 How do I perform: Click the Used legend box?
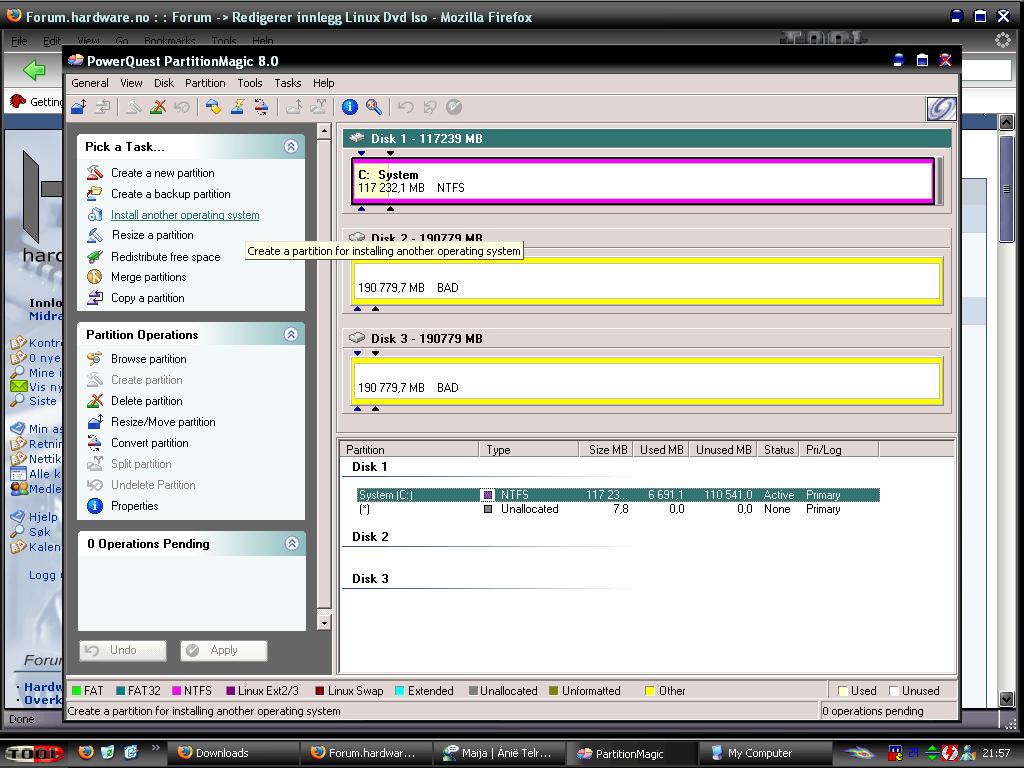842,691
